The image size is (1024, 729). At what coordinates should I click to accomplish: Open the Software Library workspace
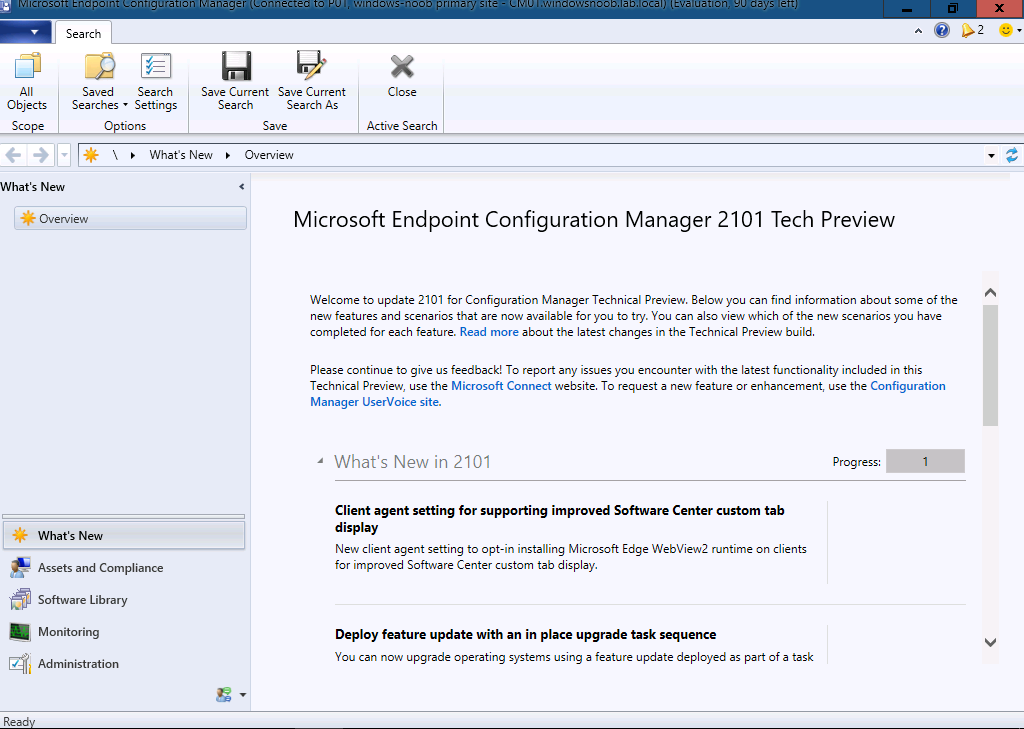tap(124, 600)
